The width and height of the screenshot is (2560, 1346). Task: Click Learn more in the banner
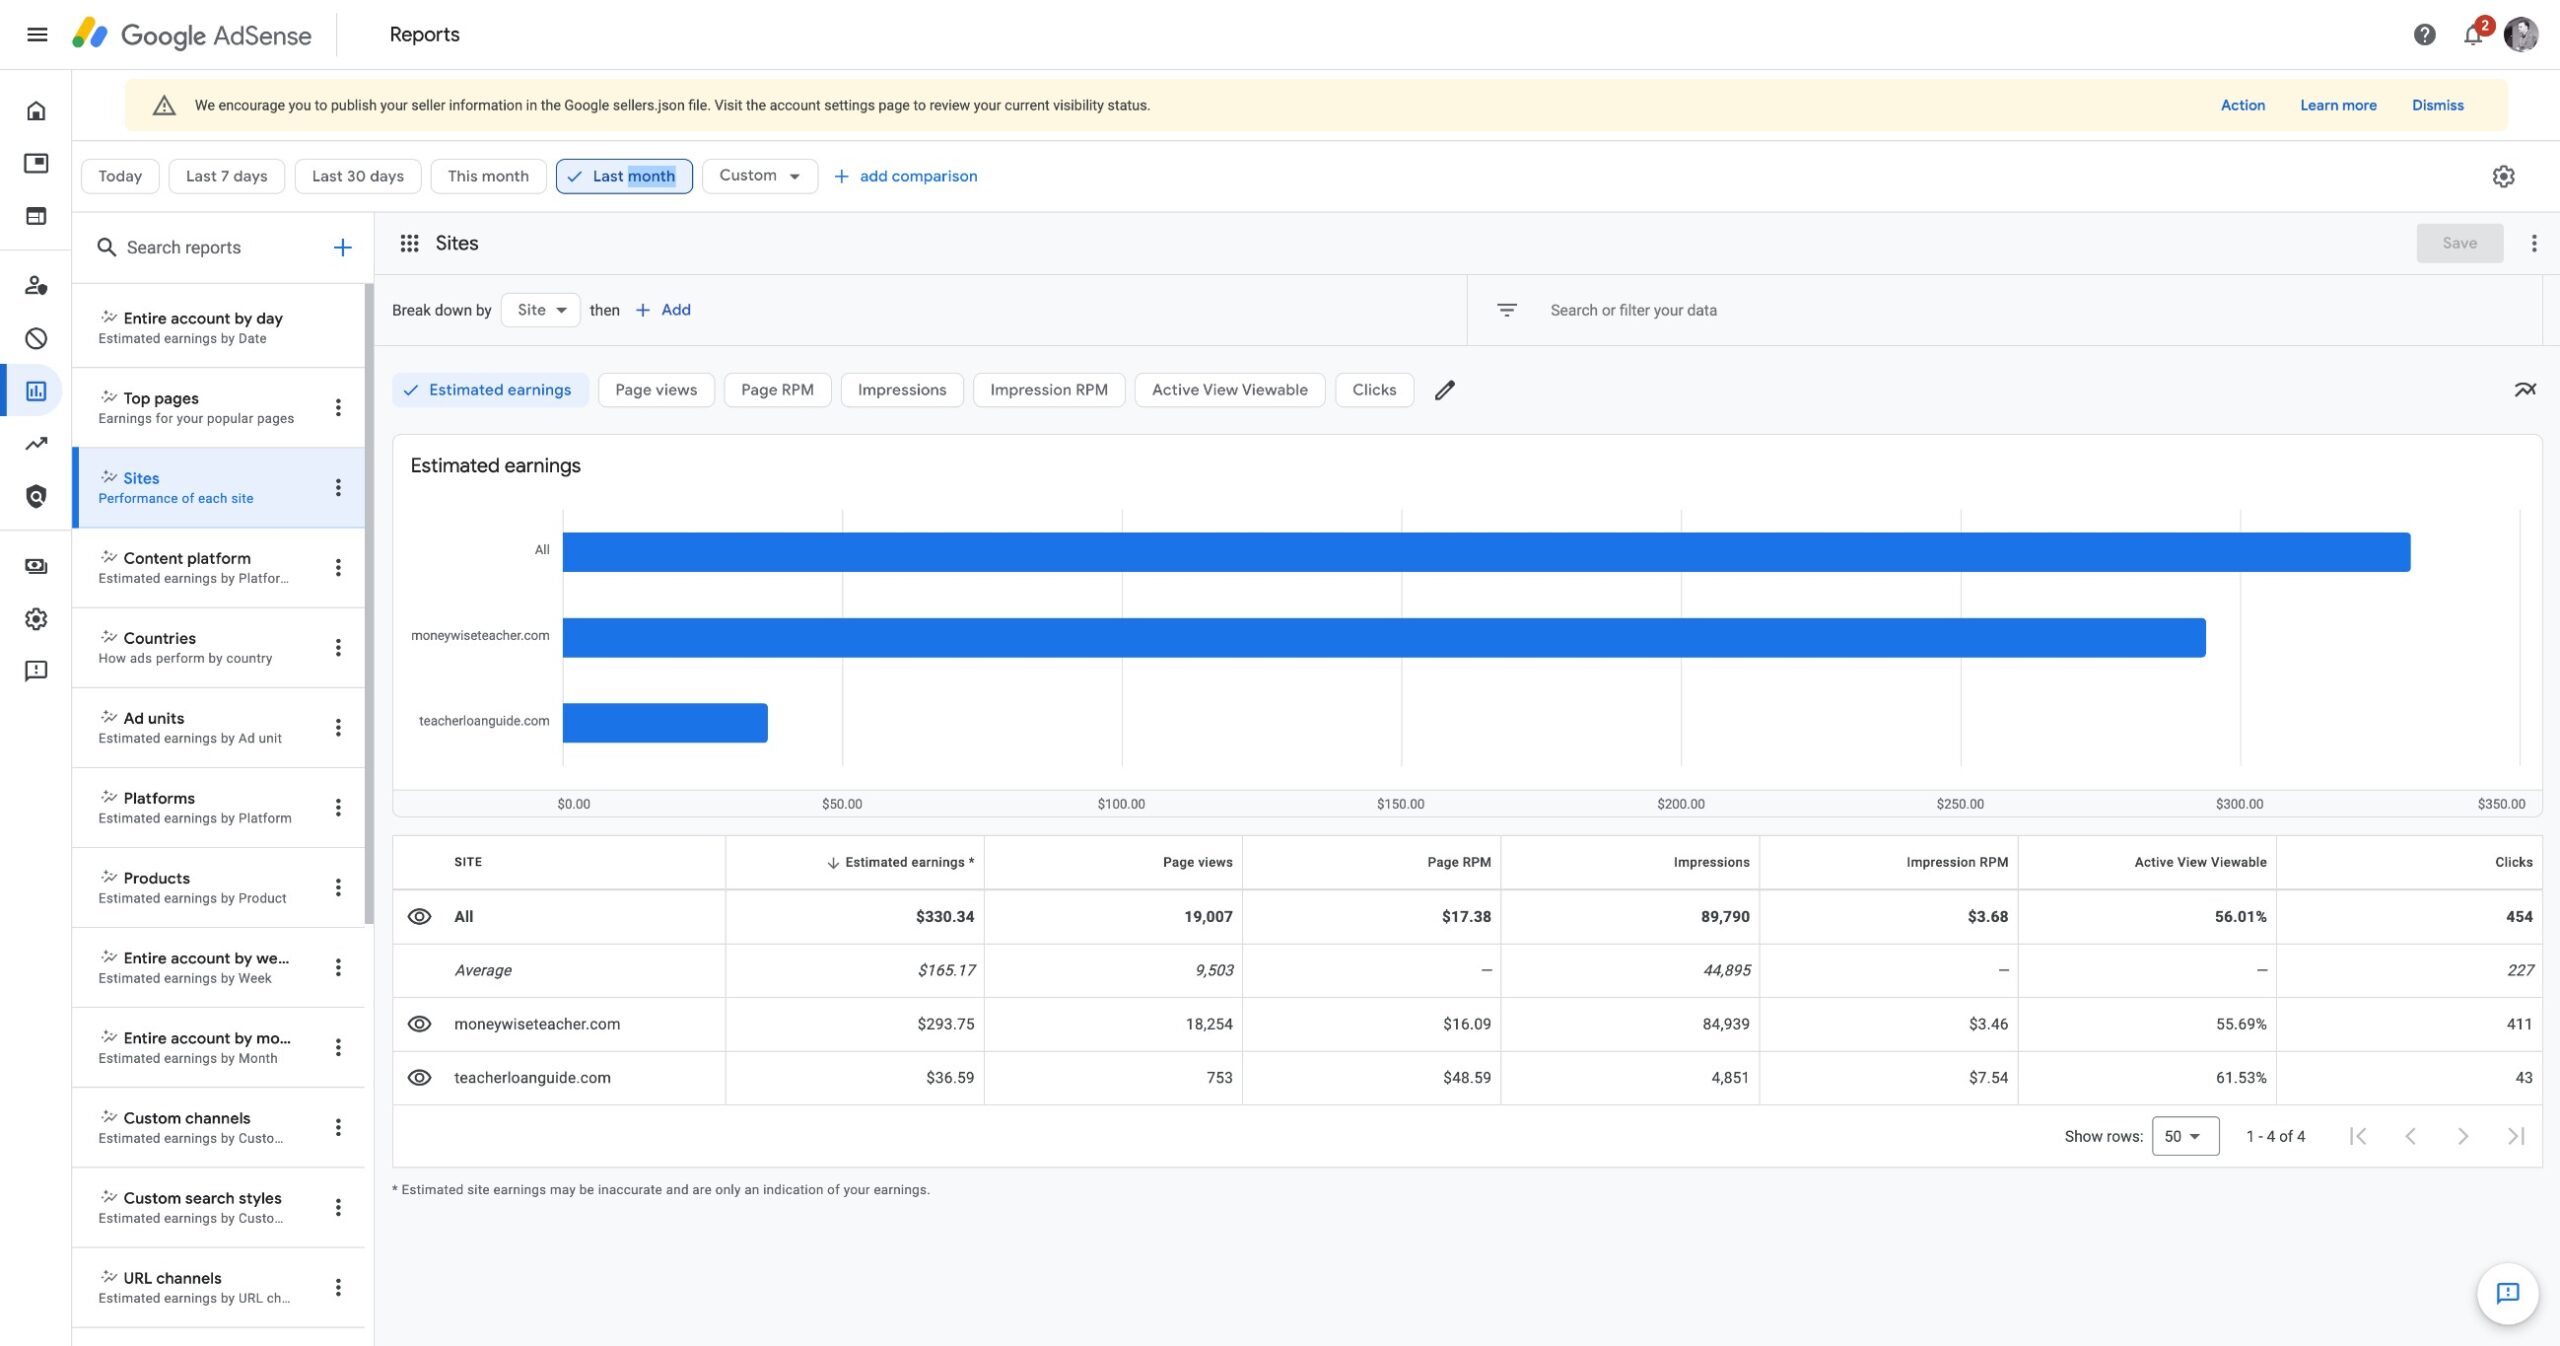tap(2338, 105)
